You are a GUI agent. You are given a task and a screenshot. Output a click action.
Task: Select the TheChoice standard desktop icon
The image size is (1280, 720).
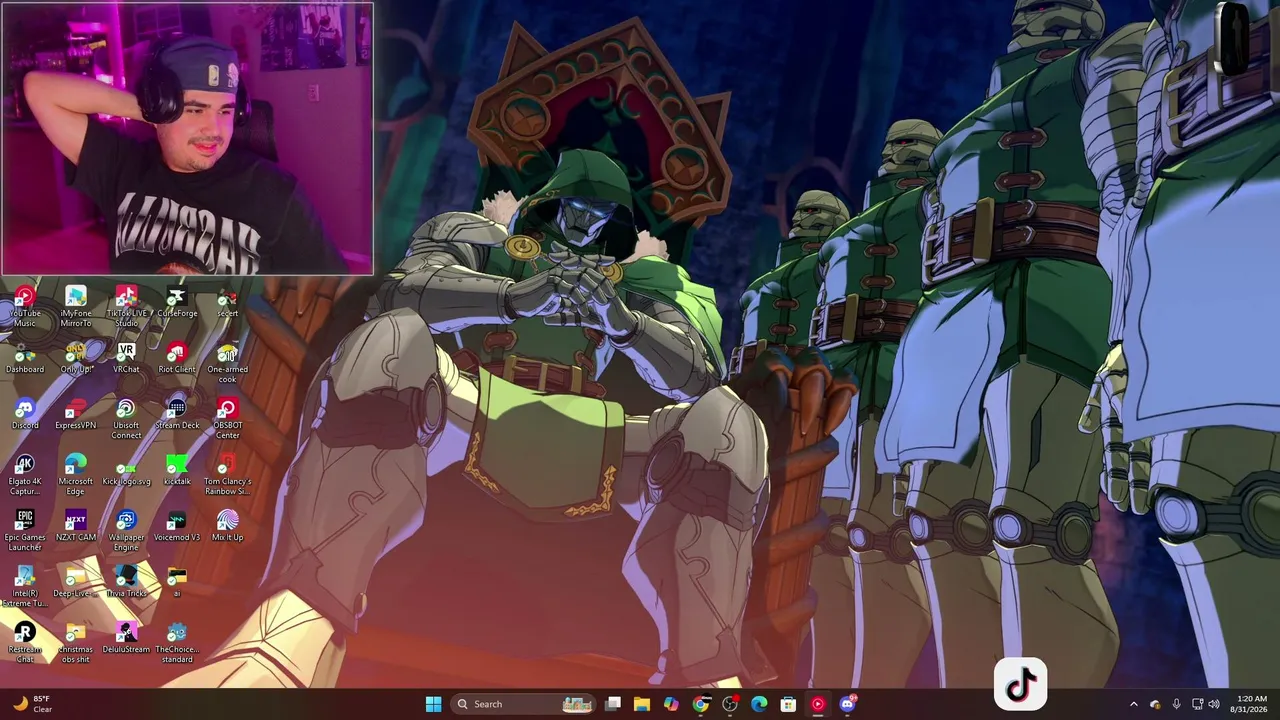click(x=177, y=643)
